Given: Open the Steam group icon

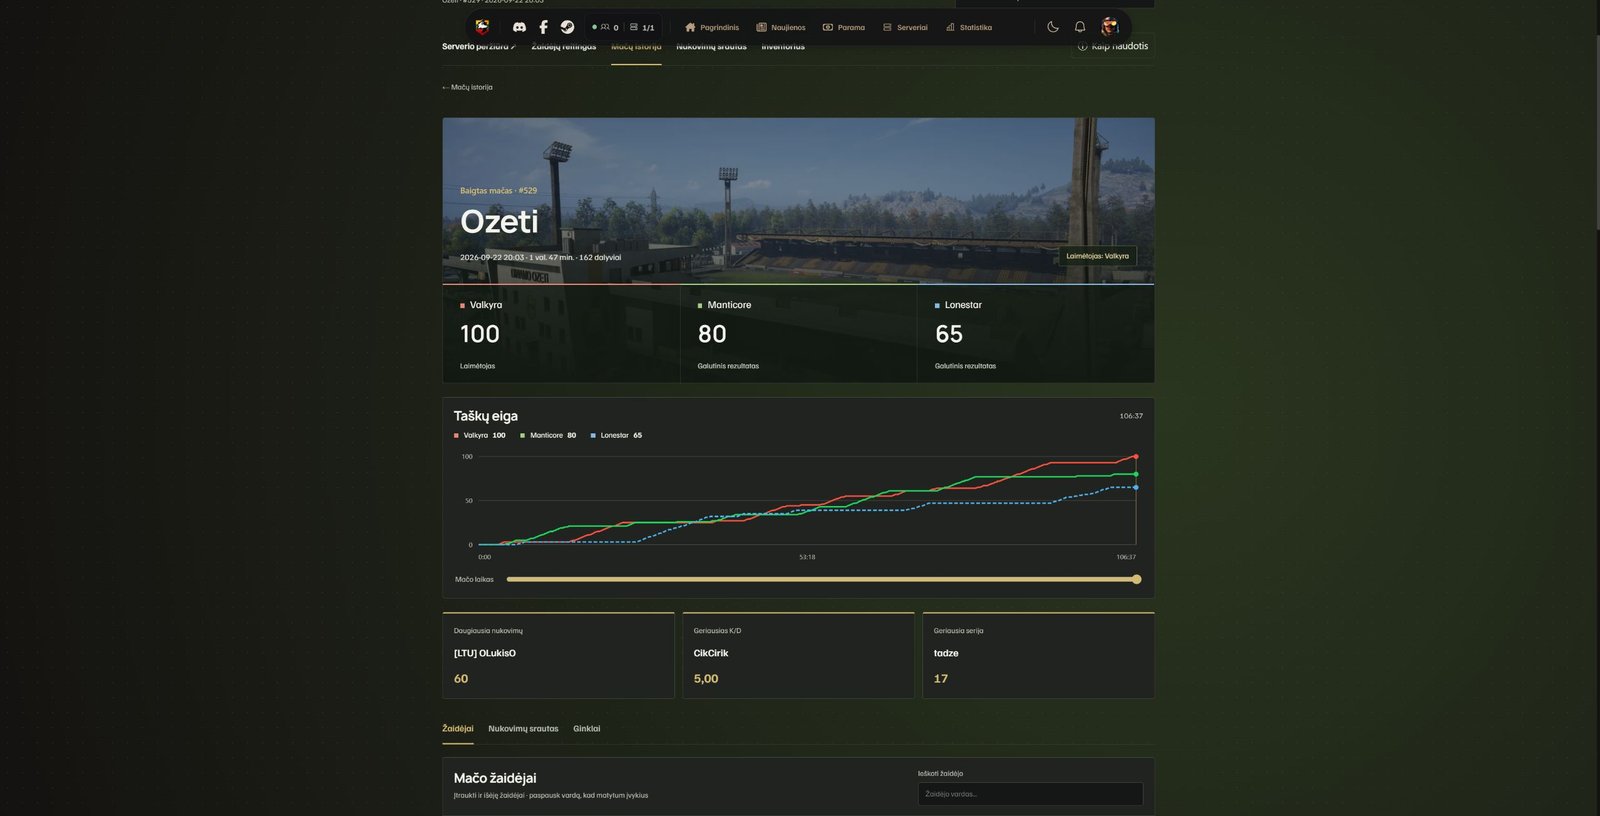Looking at the screenshot, I should coord(567,27).
